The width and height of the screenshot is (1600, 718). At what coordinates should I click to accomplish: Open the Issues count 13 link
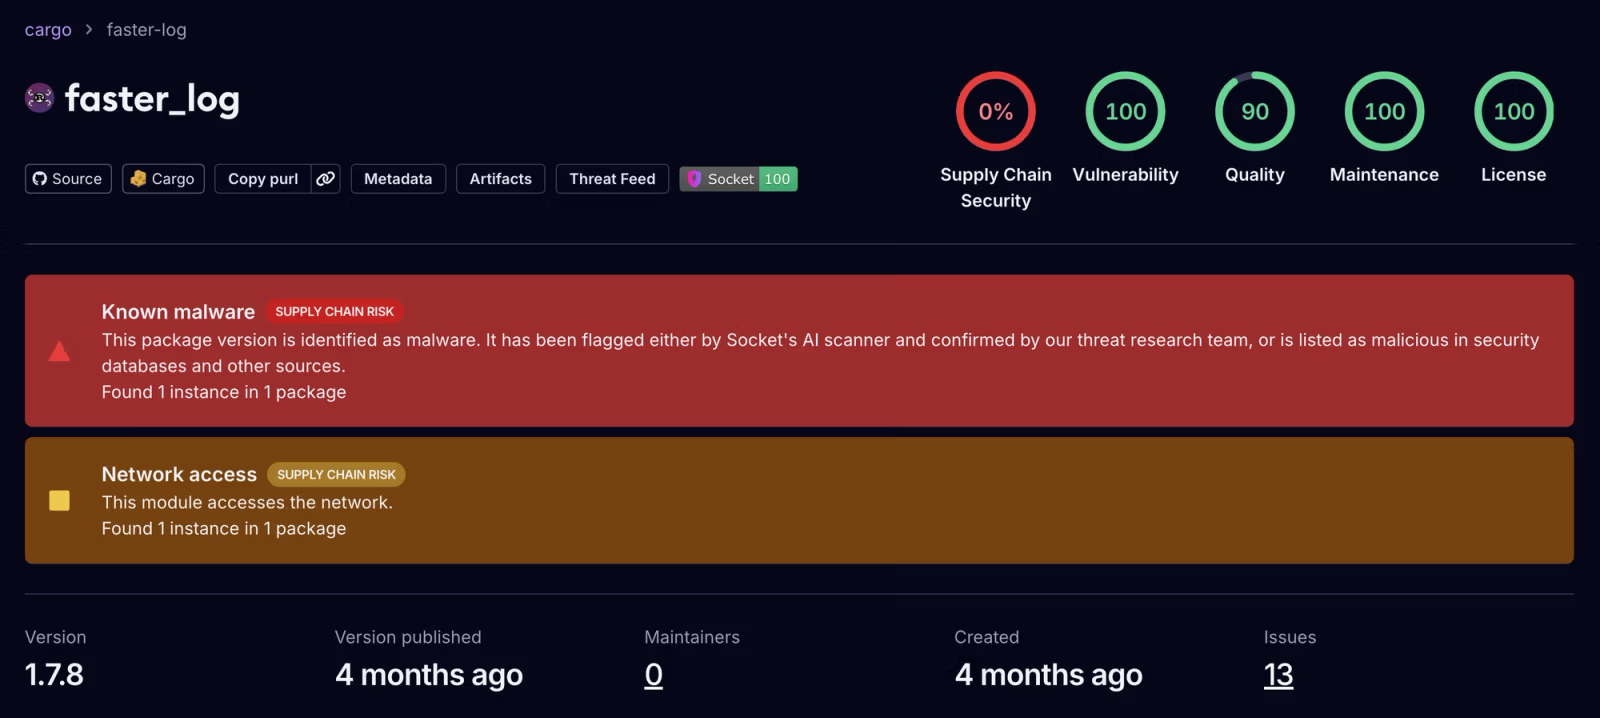coord(1279,675)
